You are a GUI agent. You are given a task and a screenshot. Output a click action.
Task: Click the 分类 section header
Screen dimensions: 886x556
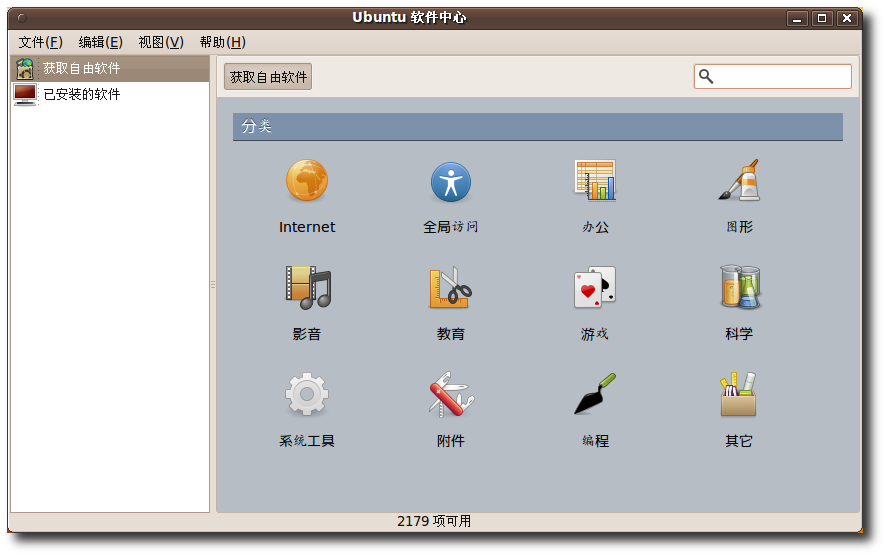tap(537, 127)
